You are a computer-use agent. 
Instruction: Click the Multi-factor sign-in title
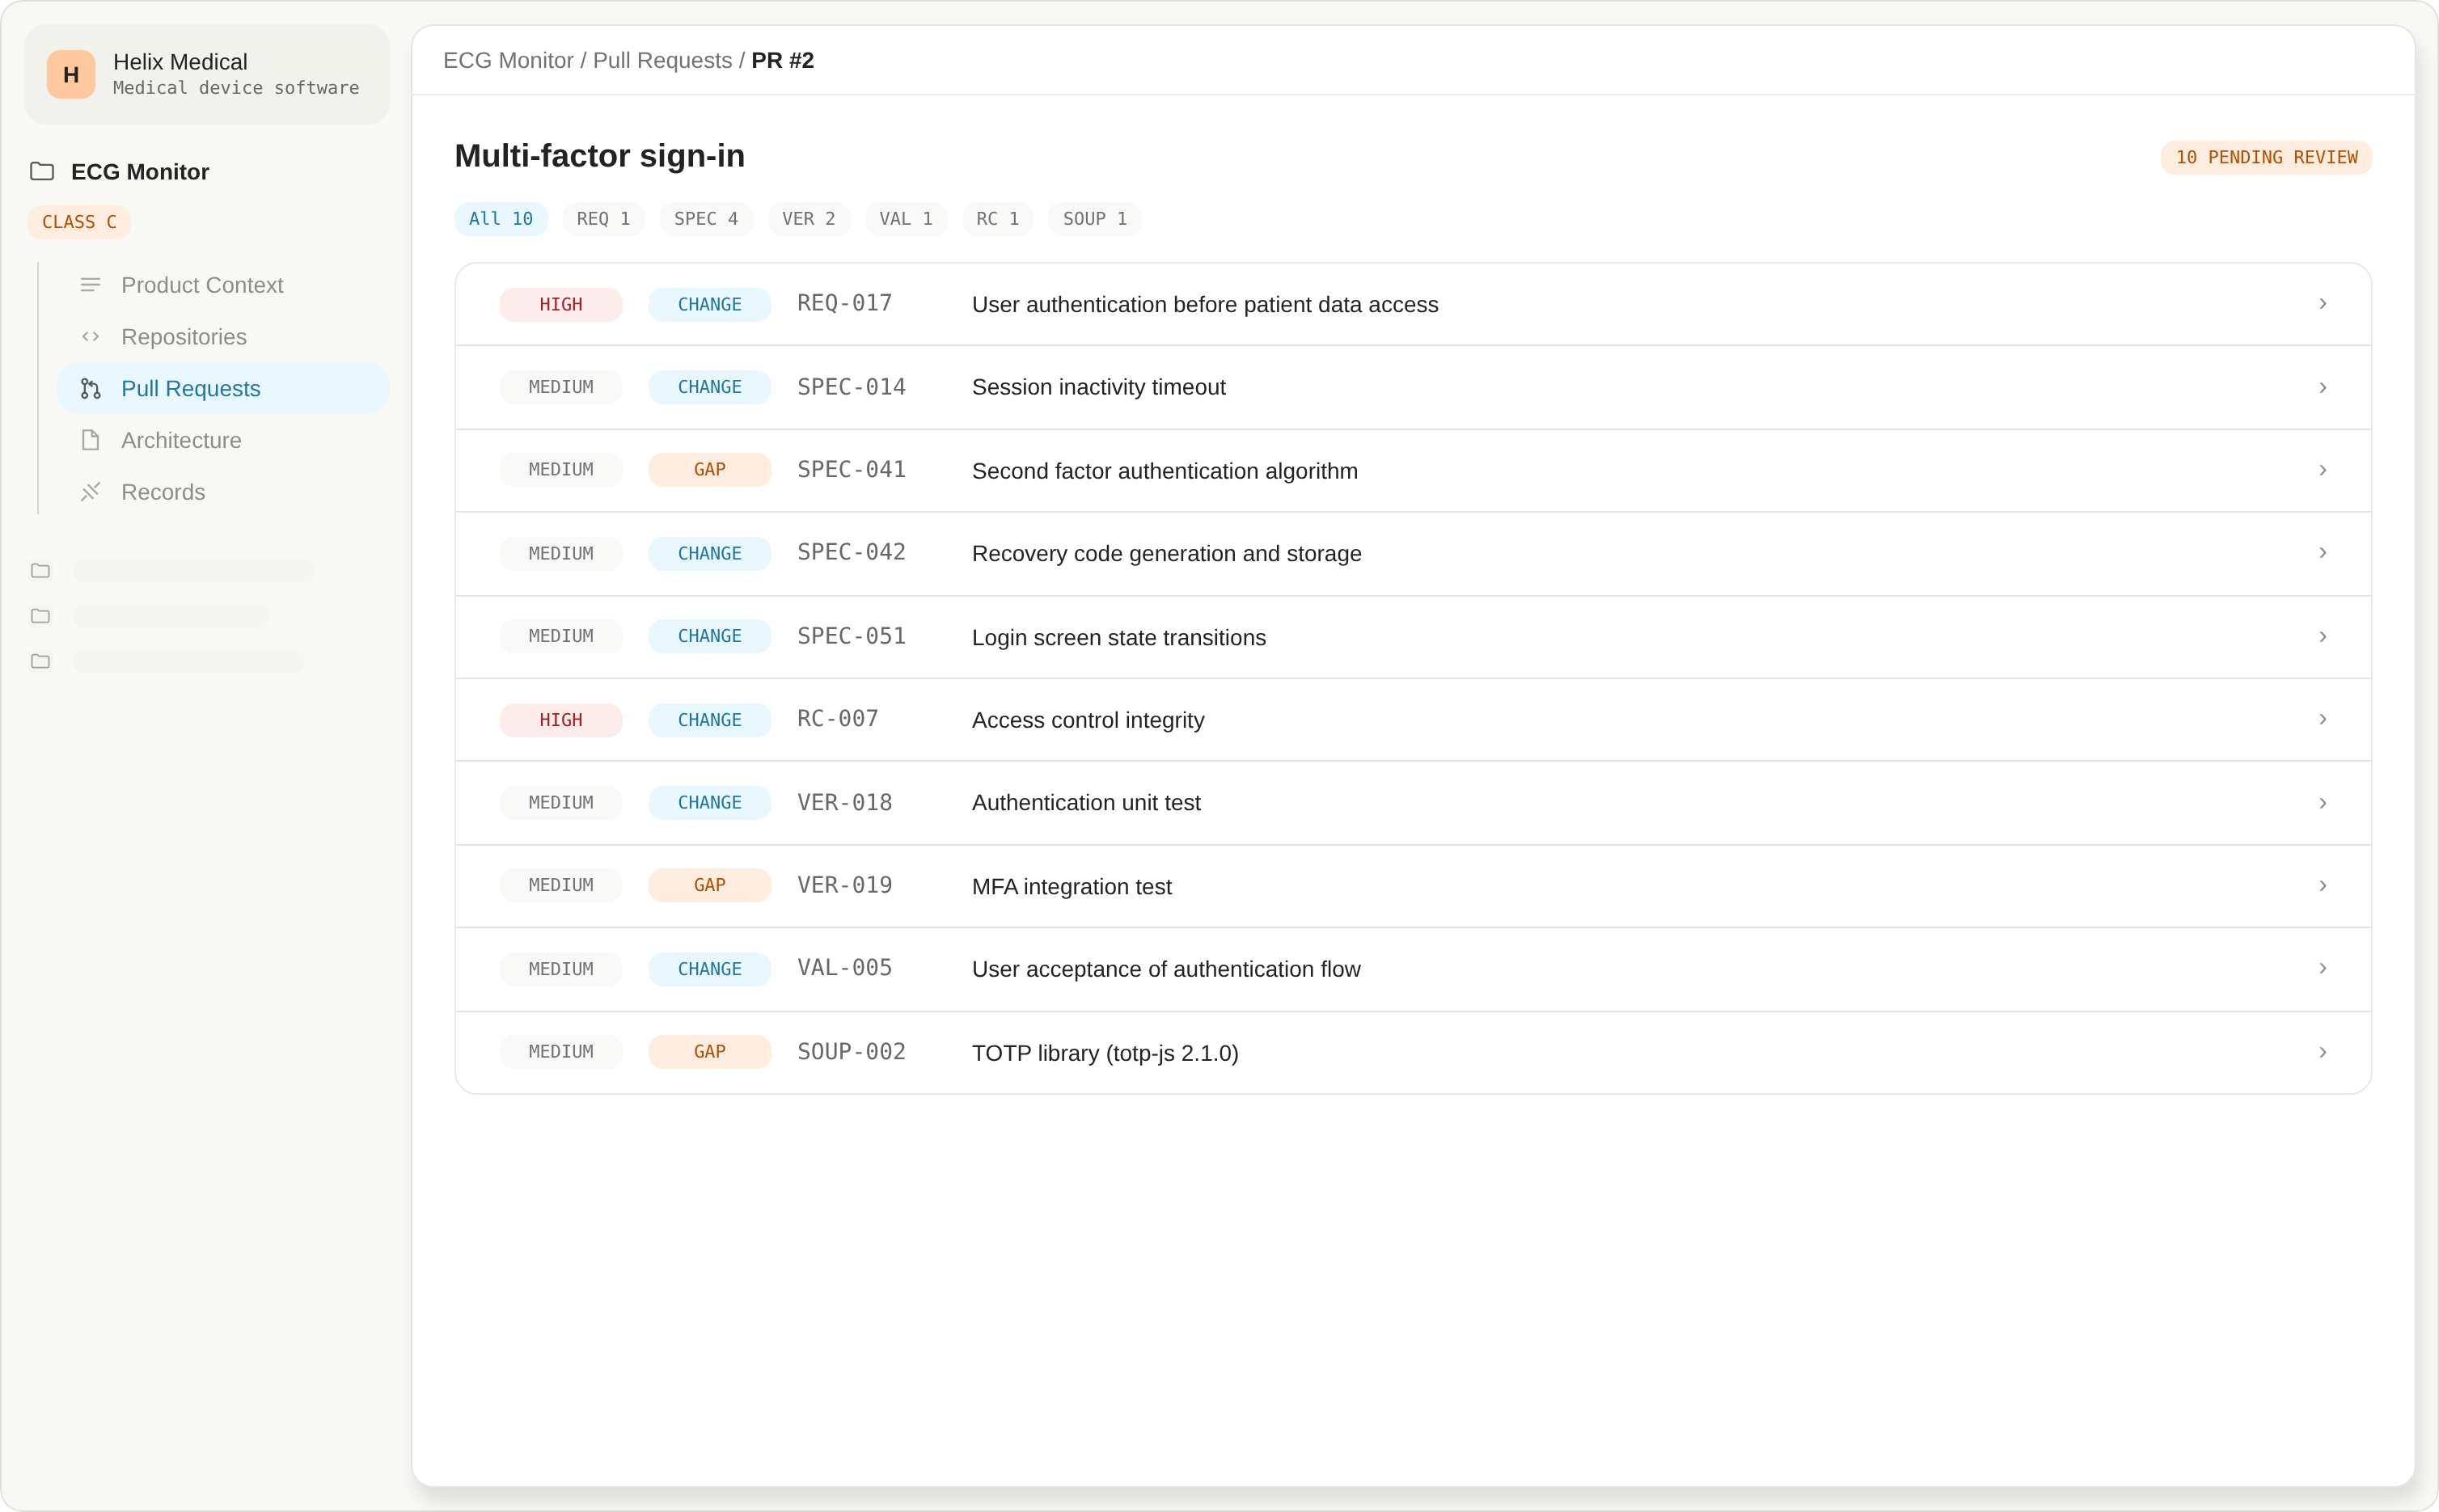[600, 156]
